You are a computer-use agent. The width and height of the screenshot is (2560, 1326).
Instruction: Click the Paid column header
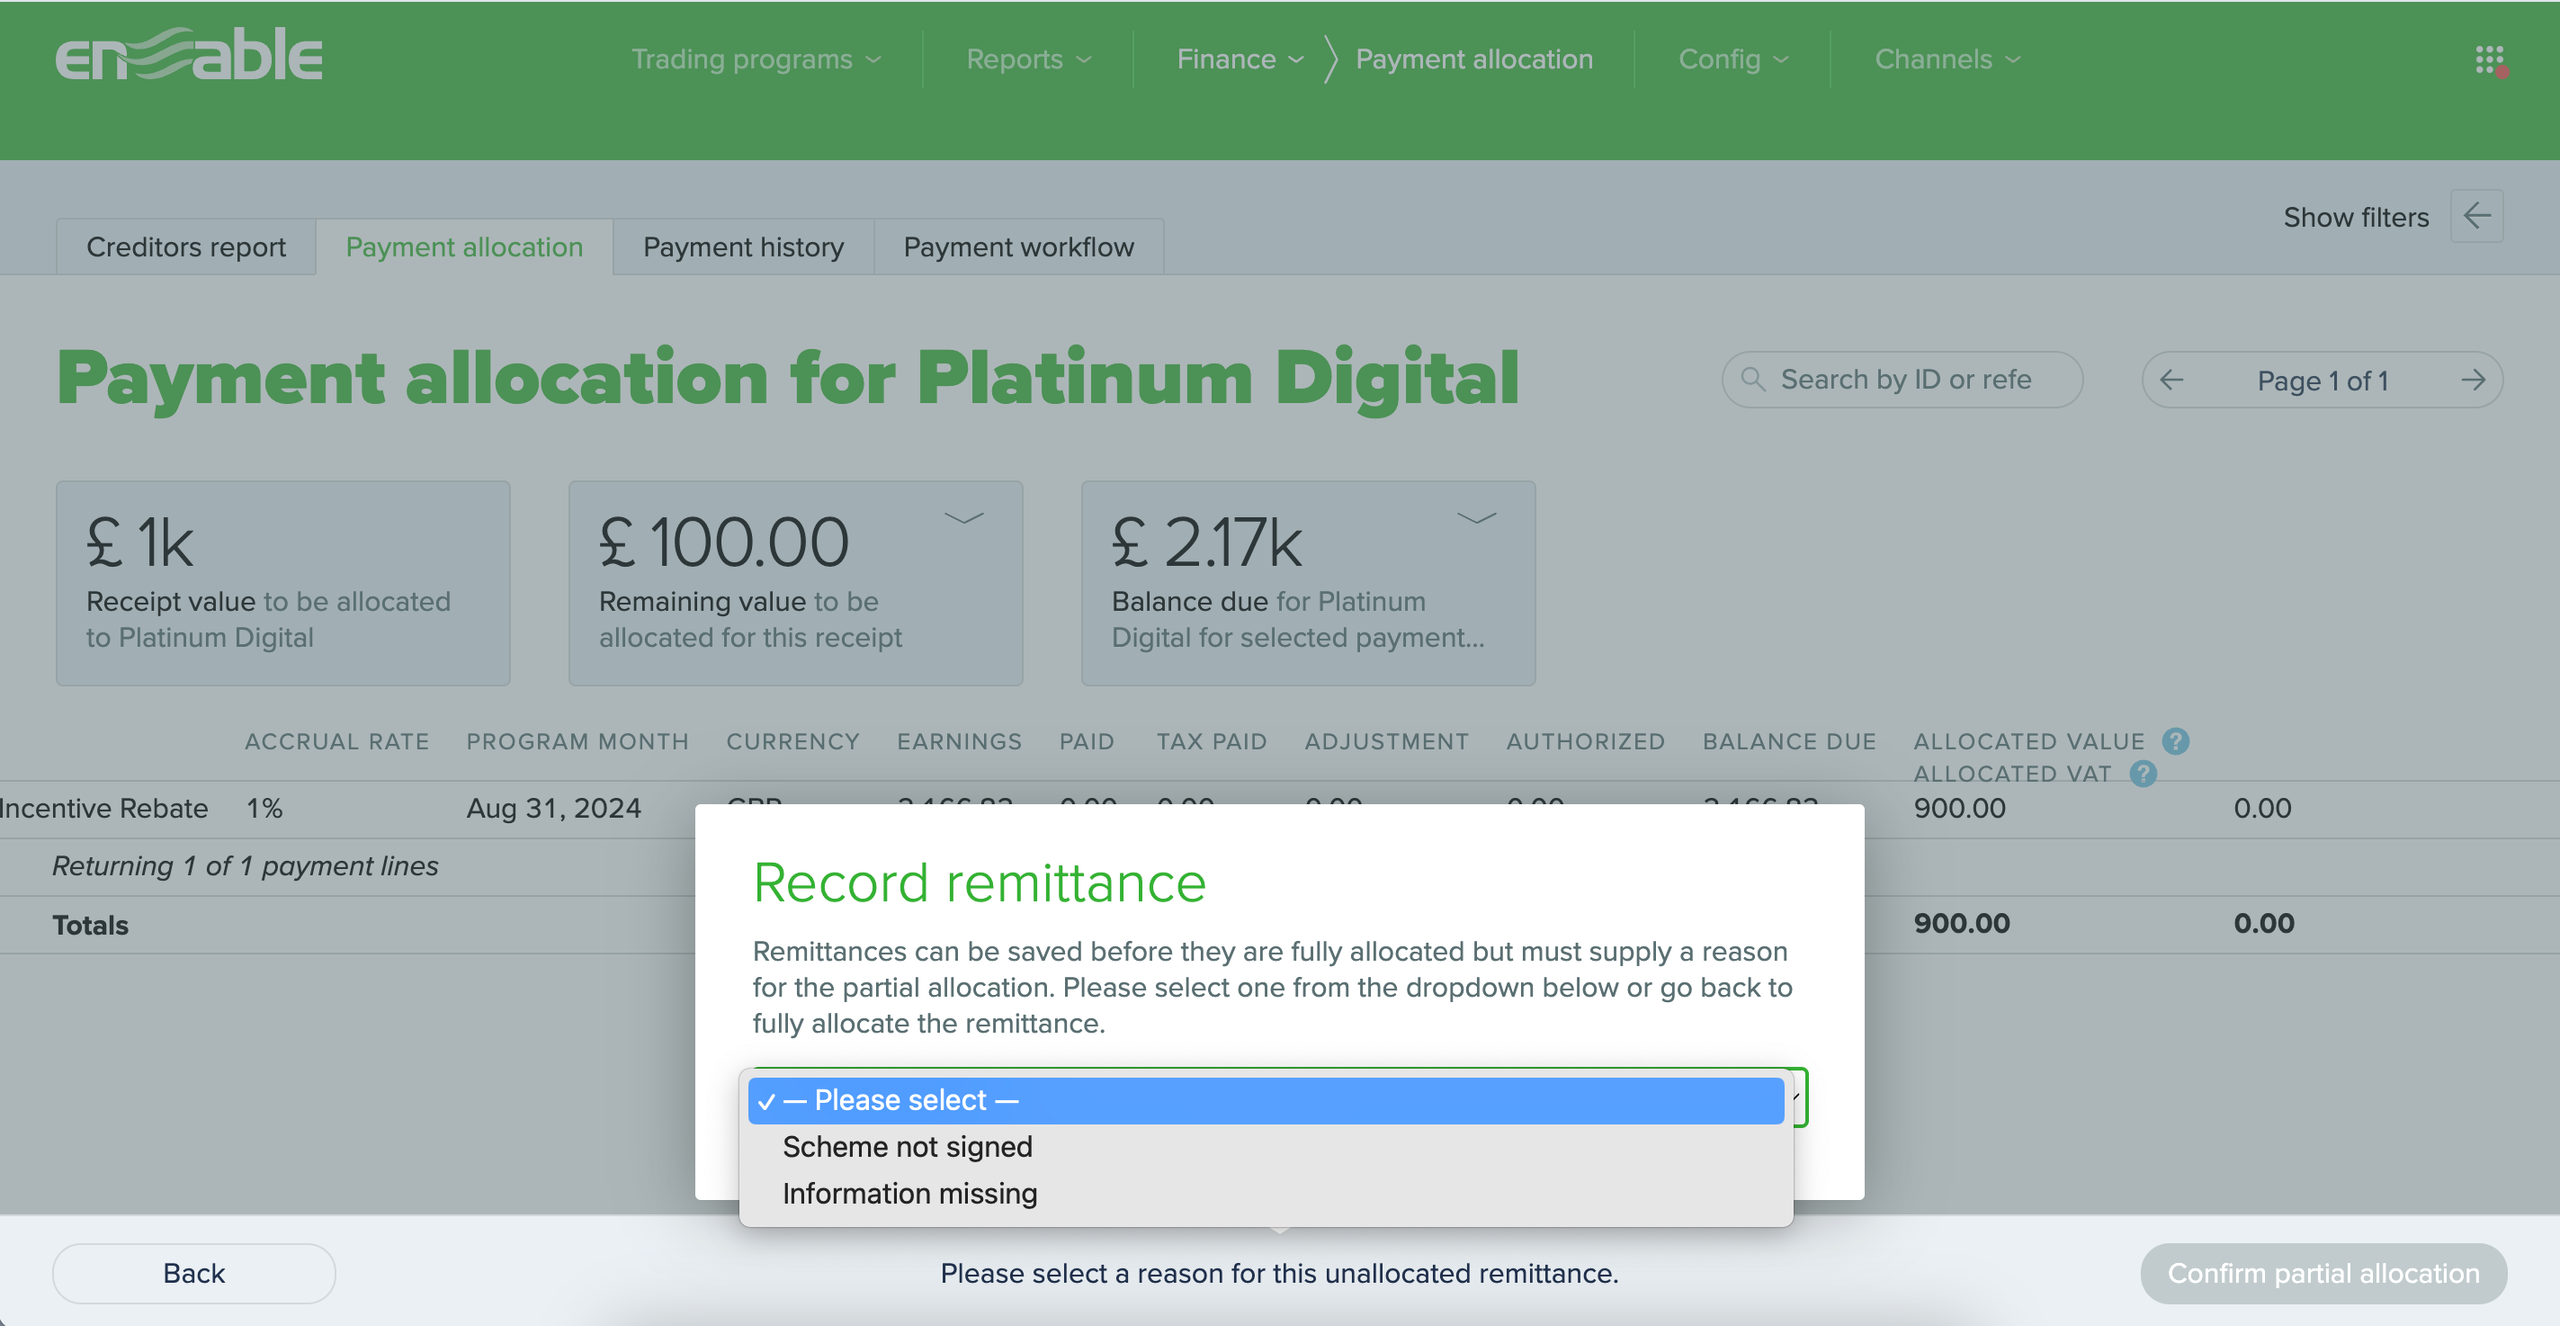[1086, 742]
